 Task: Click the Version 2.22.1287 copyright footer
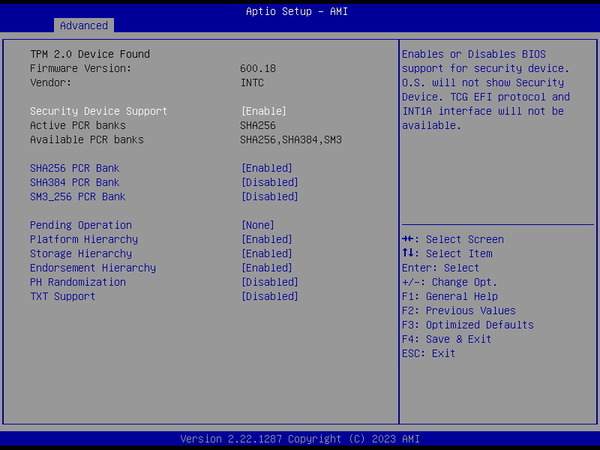pos(300,439)
